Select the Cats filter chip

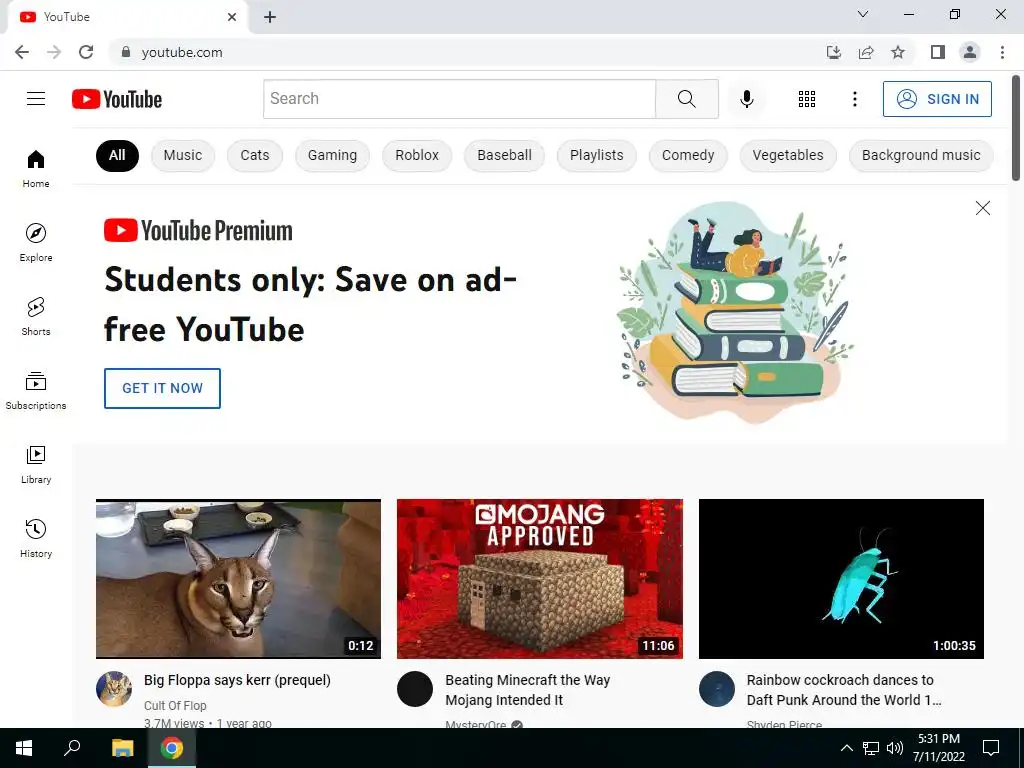255,155
